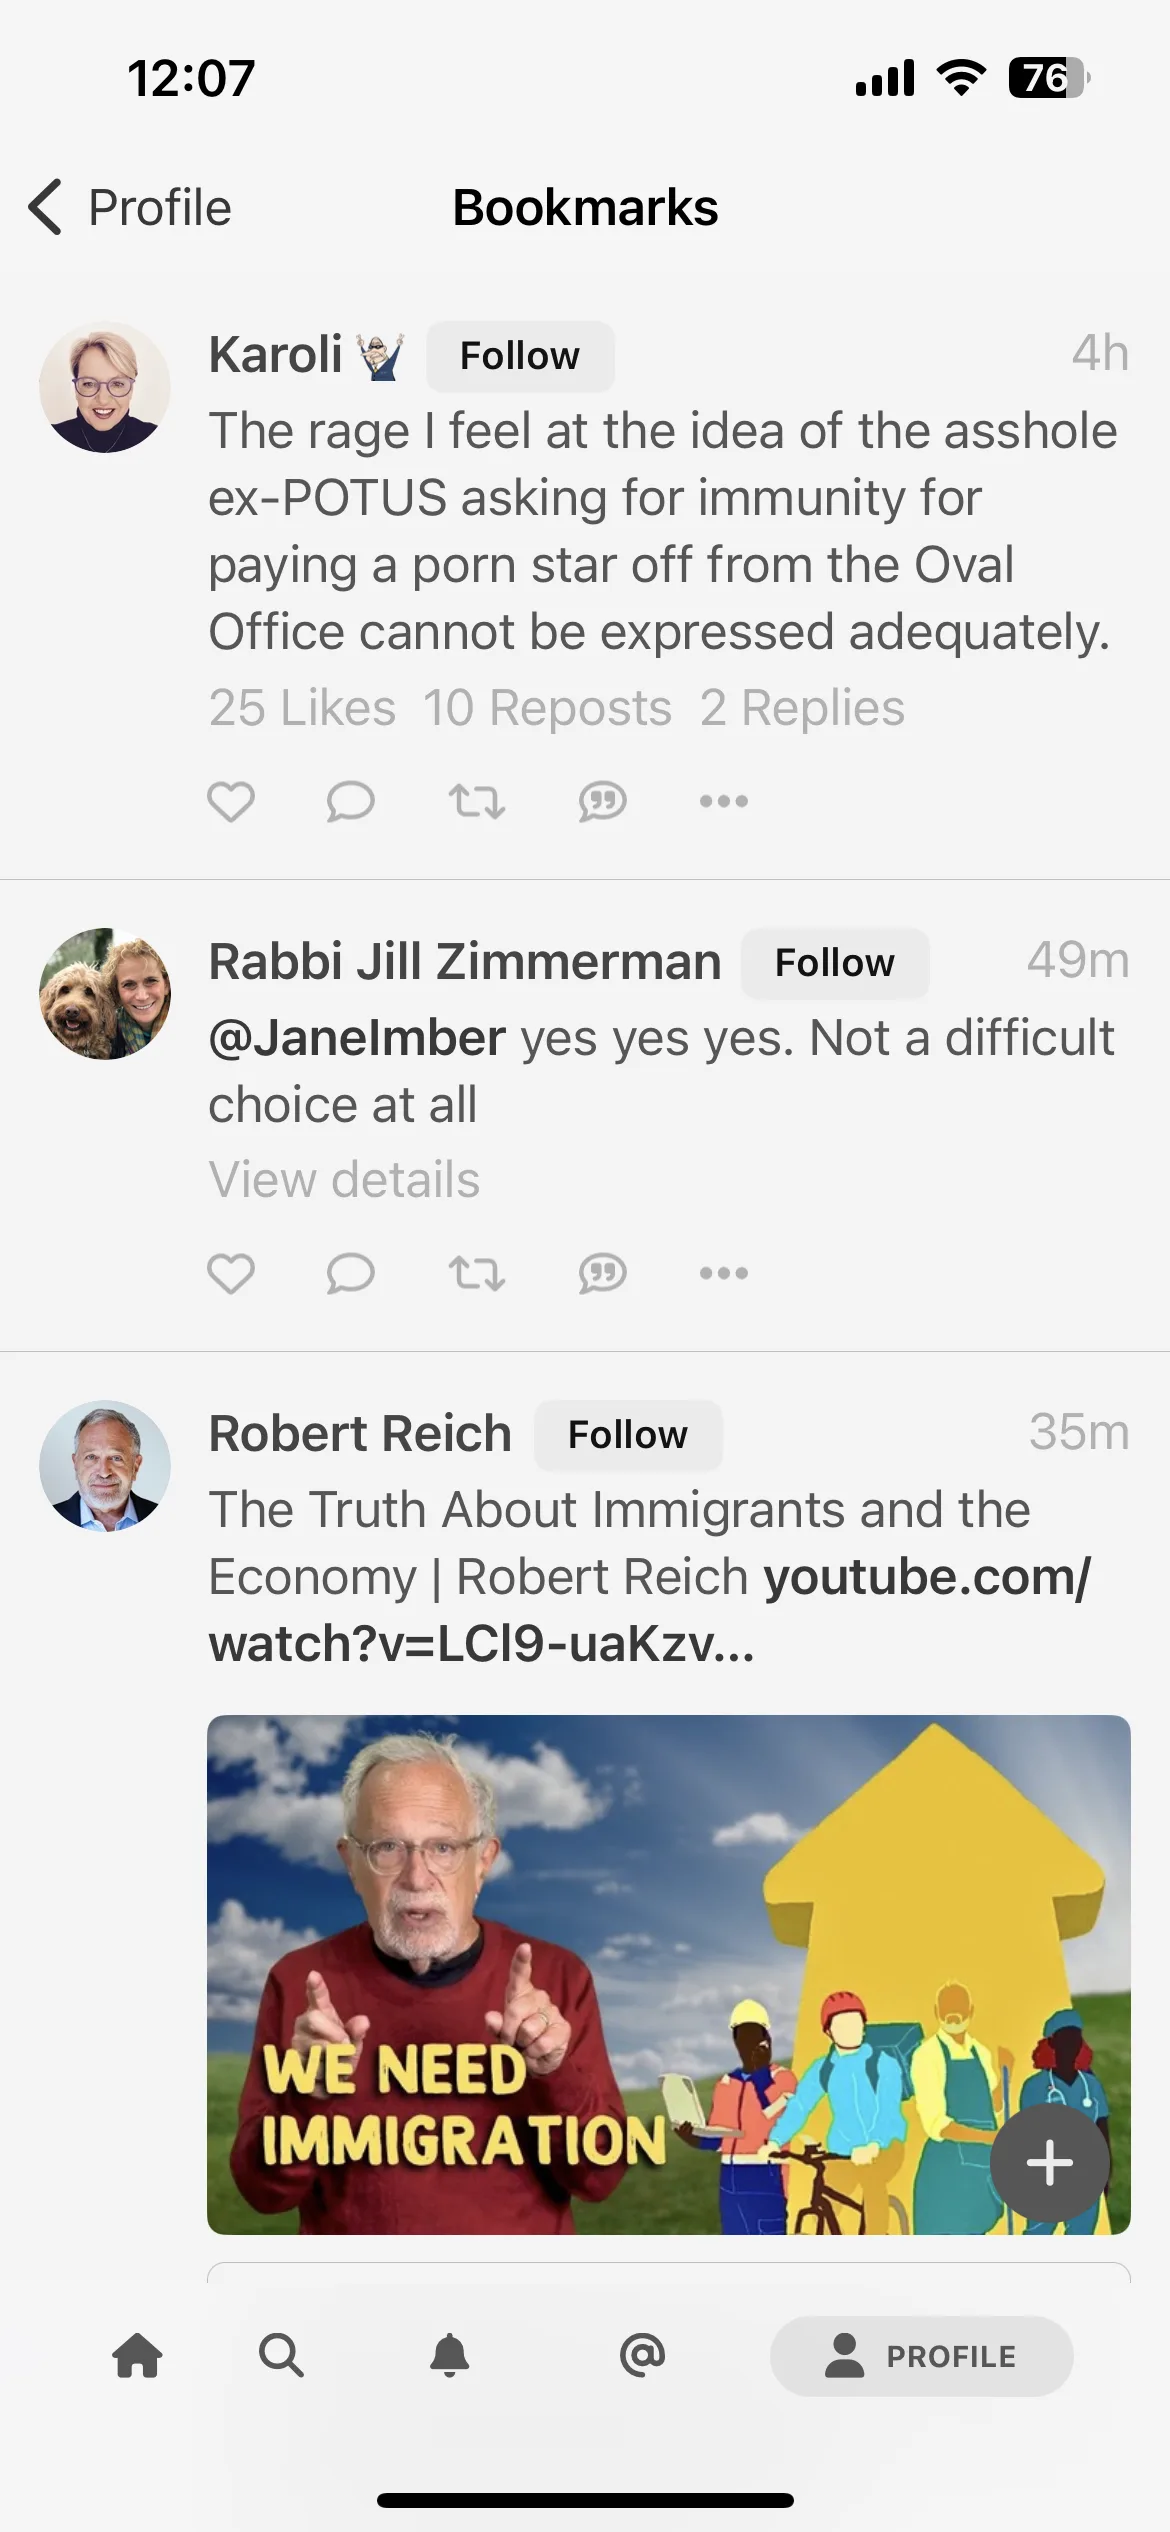This screenshot has width=1170, height=2532.
Task: Open the Notifications bell tab
Action: 450,2355
